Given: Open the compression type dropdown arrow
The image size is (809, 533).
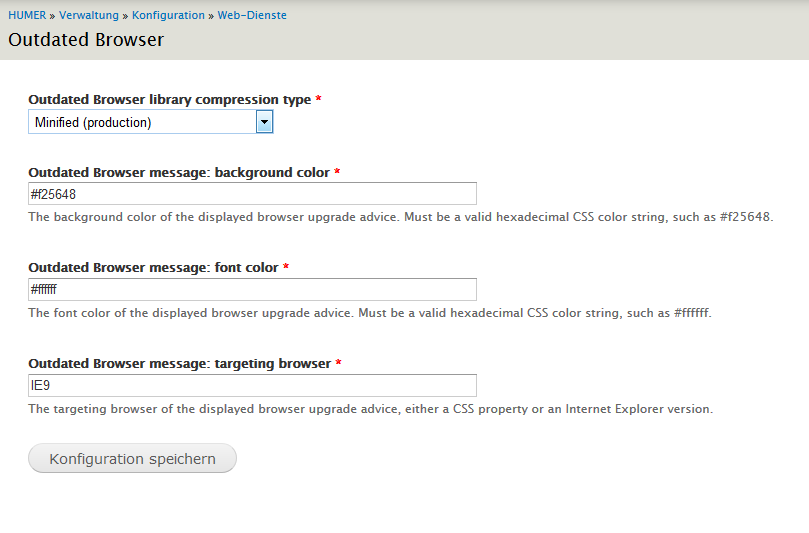Looking at the screenshot, I should point(264,123).
